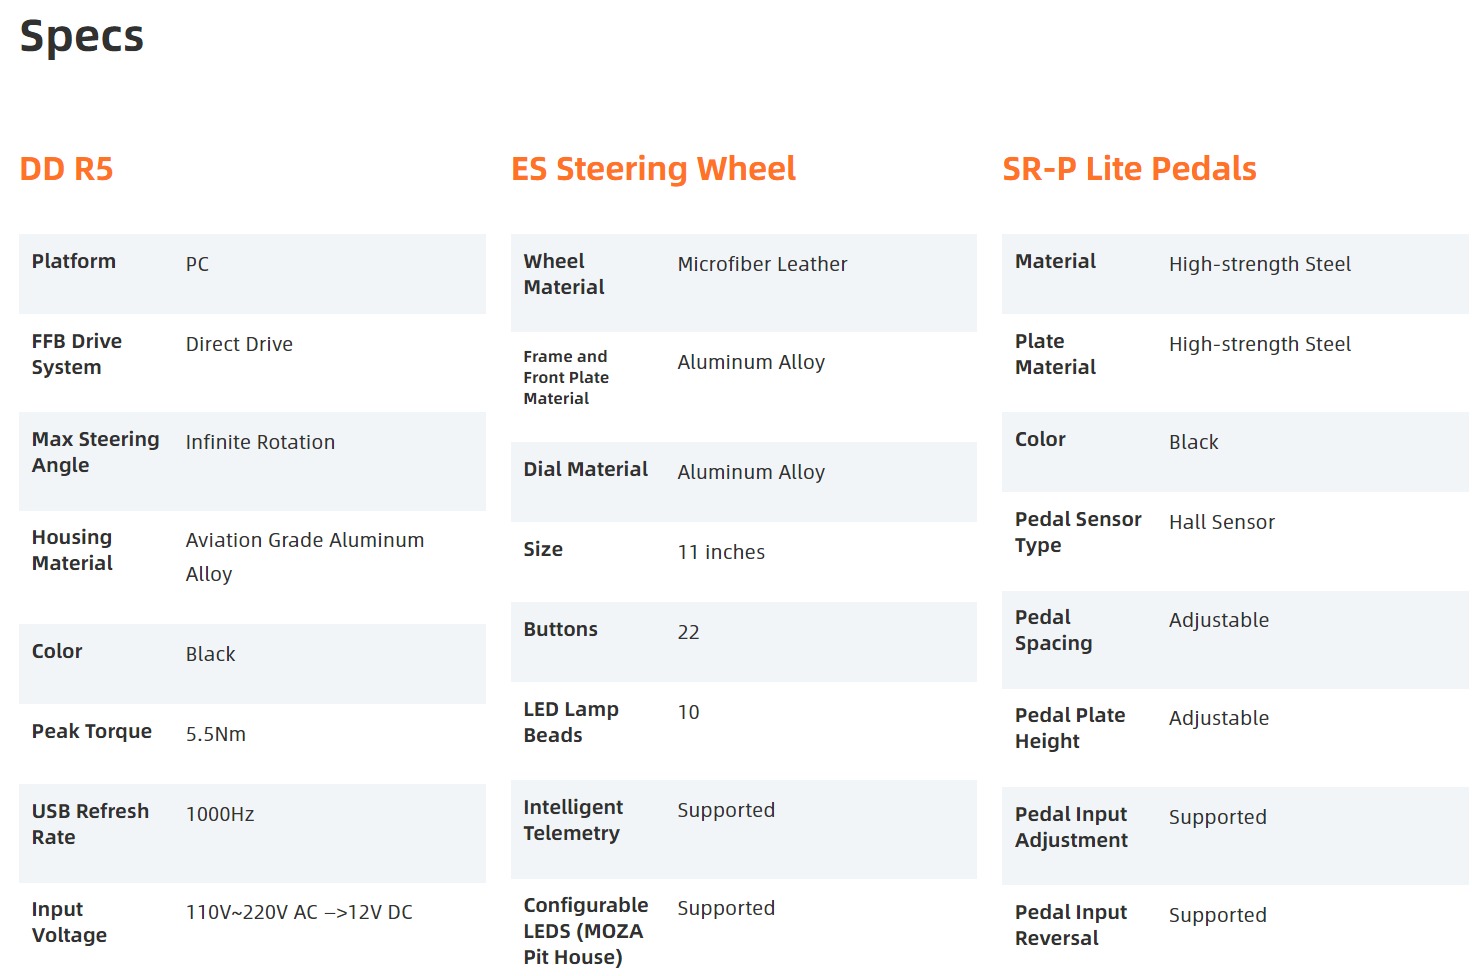
Task: Select the ES Steering Wheel heading
Action: click(x=653, y=169)
